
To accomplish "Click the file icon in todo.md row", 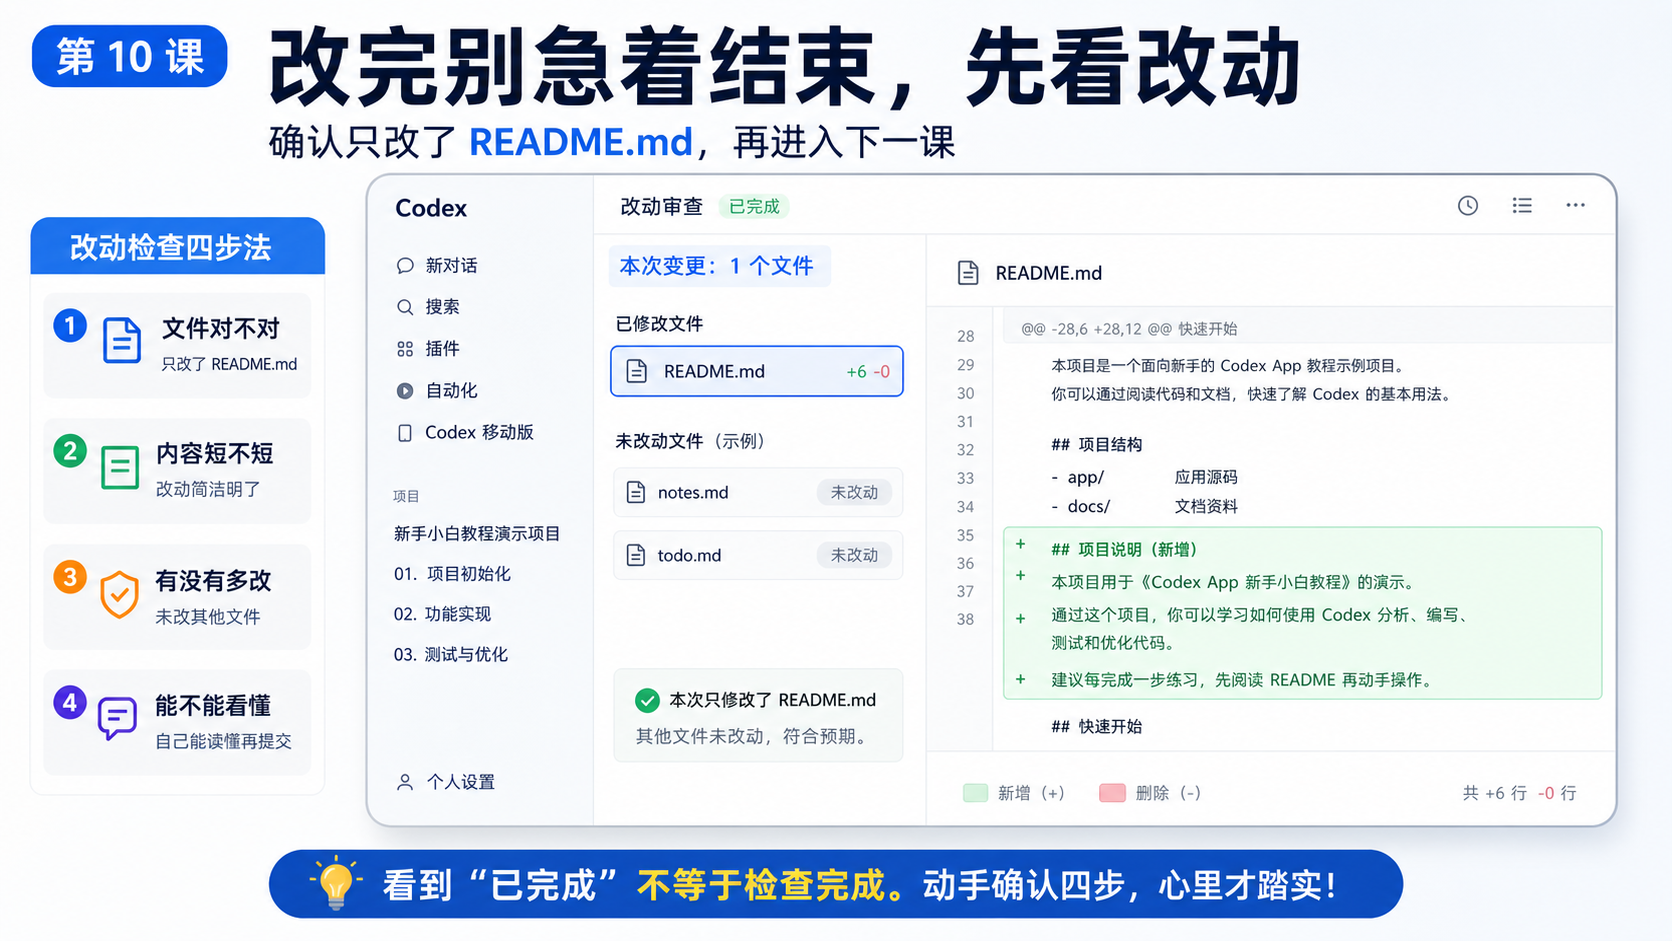I will click(636, 555).
